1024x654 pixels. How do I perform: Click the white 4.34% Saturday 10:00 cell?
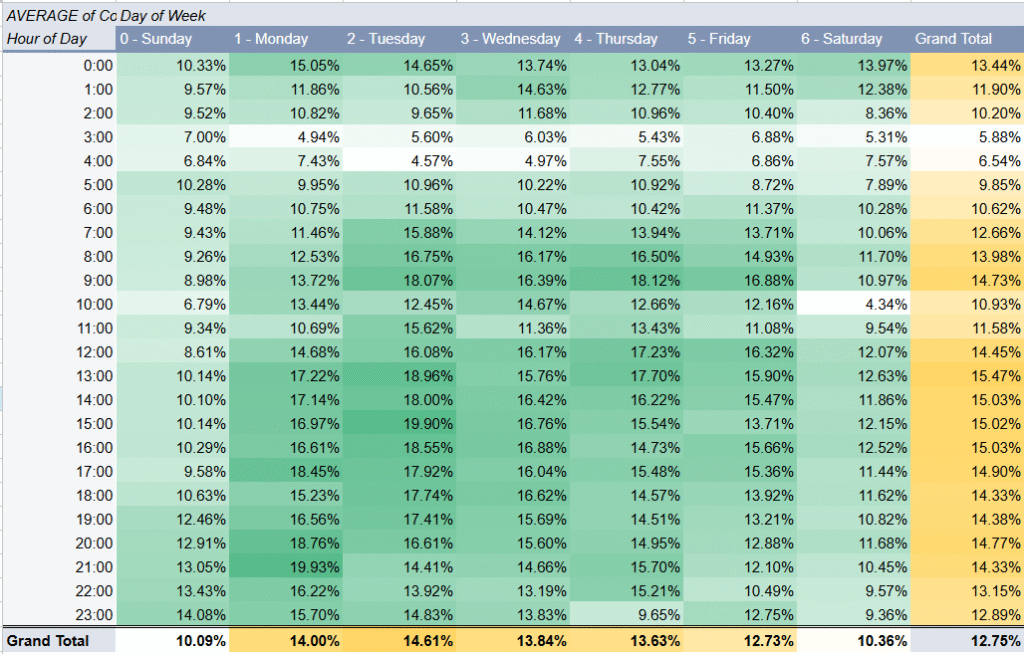click(x=855, y=303)
